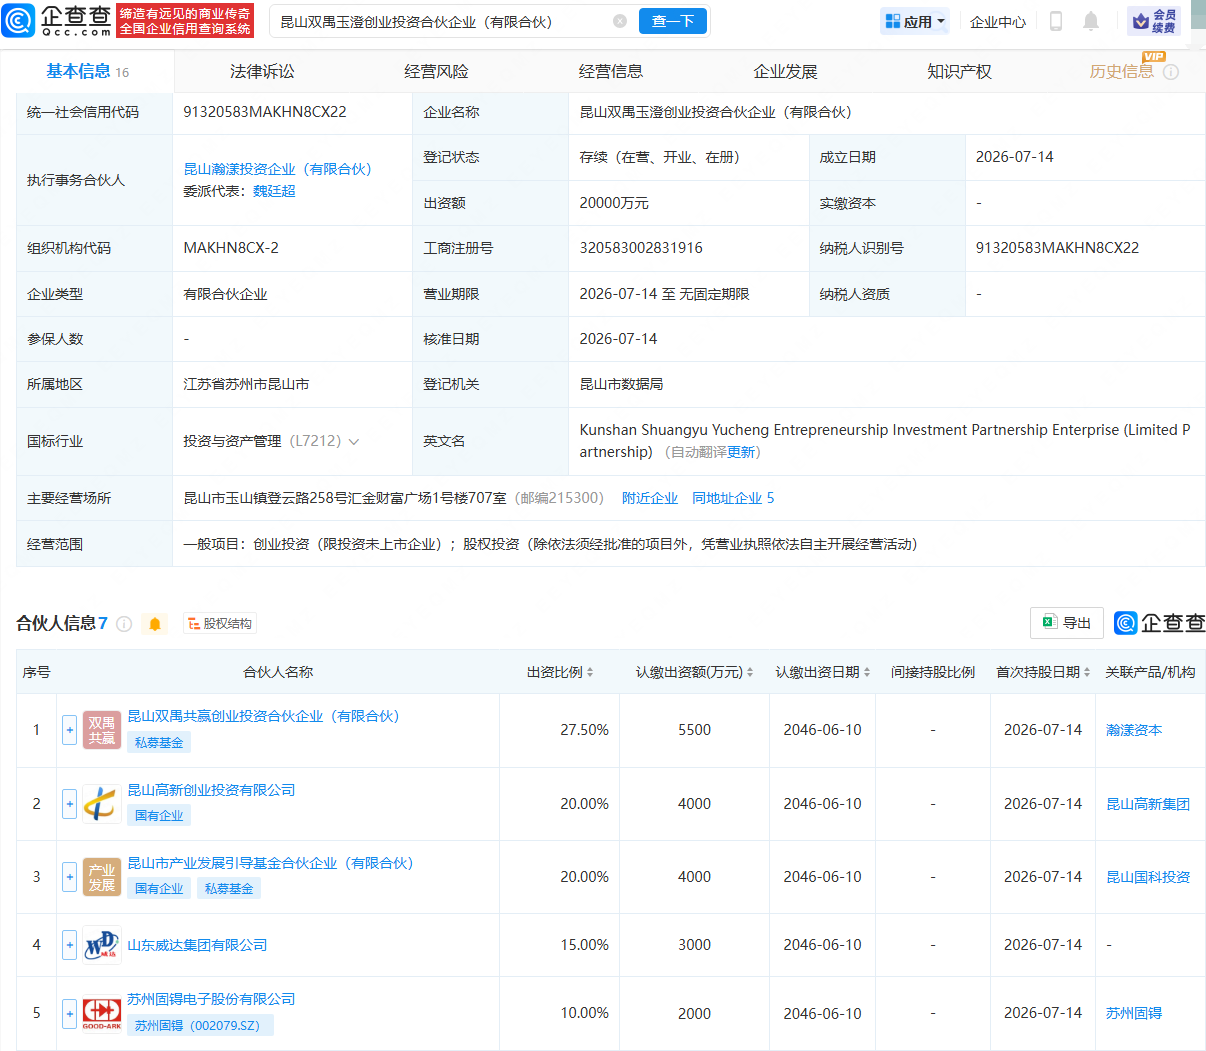Image resolution: width=1206 pixels, height=1051 pixels.
Task: Open 昆山双禺共赢创业投资合伙企业 partner link
Action: (263, 716)
